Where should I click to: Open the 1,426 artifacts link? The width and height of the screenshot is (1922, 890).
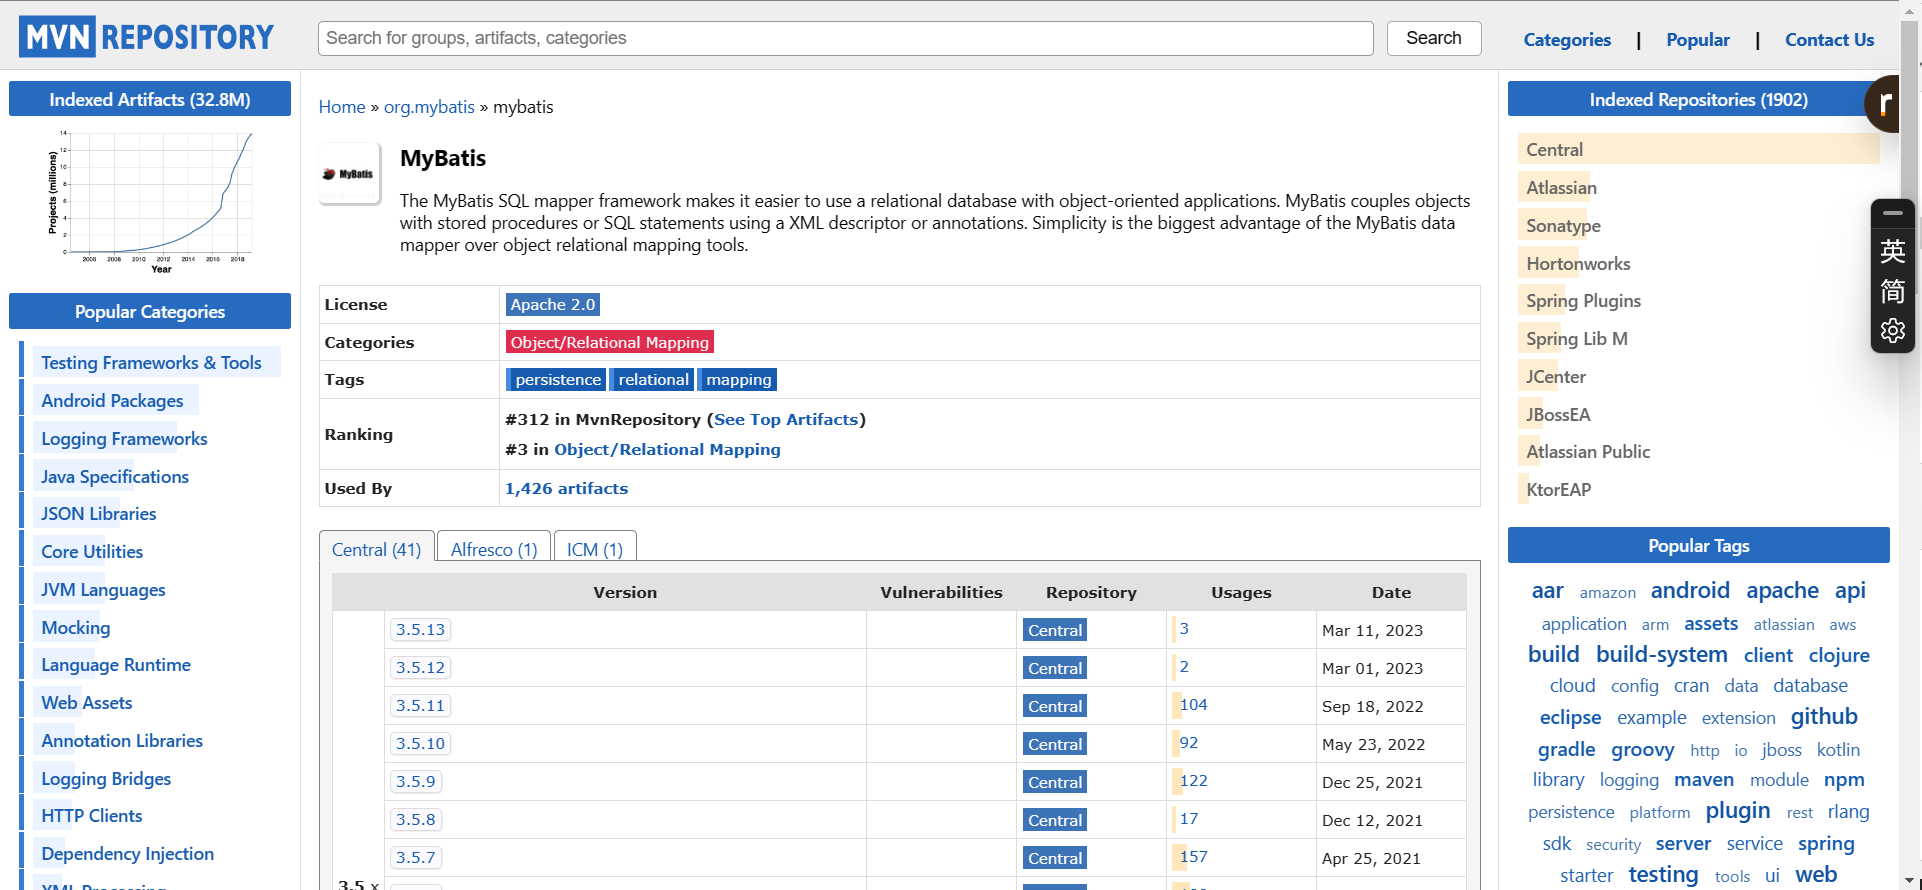[566, 489]
